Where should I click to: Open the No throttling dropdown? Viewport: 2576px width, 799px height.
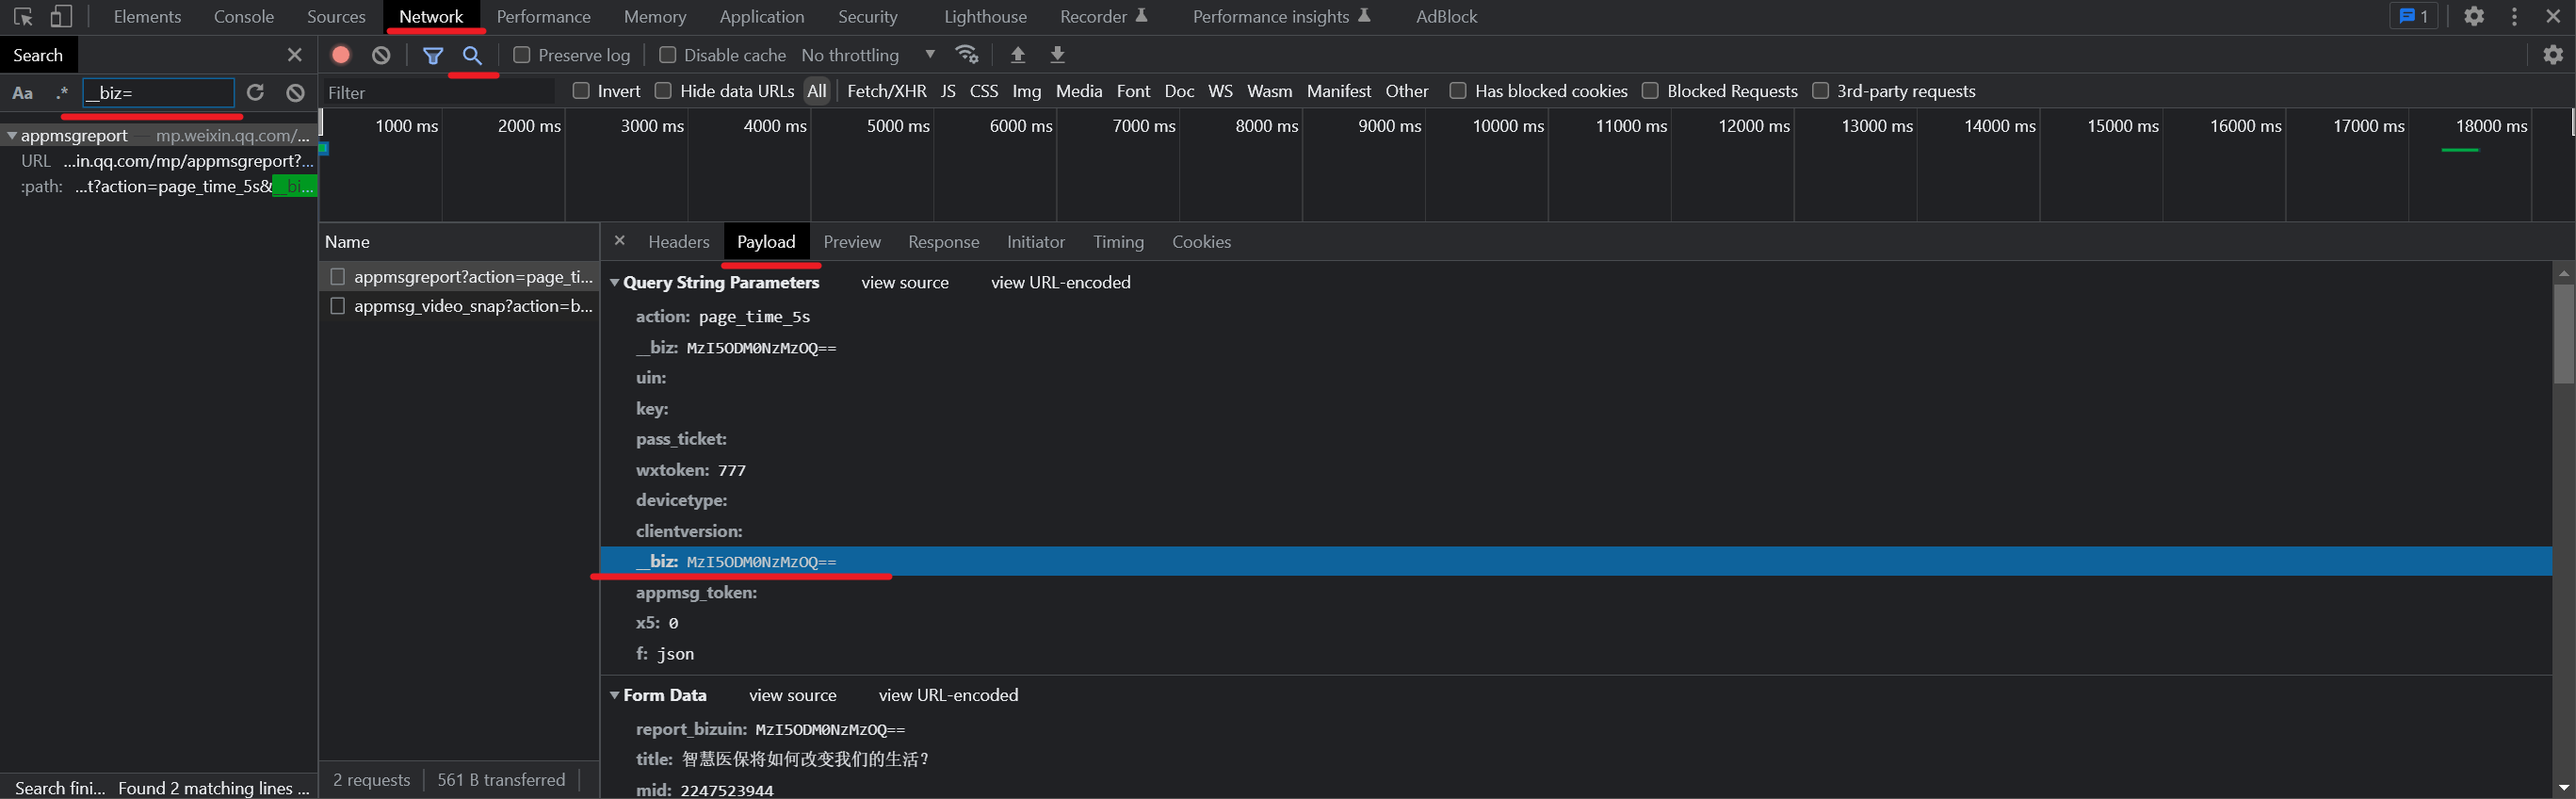tap(868, 55)
